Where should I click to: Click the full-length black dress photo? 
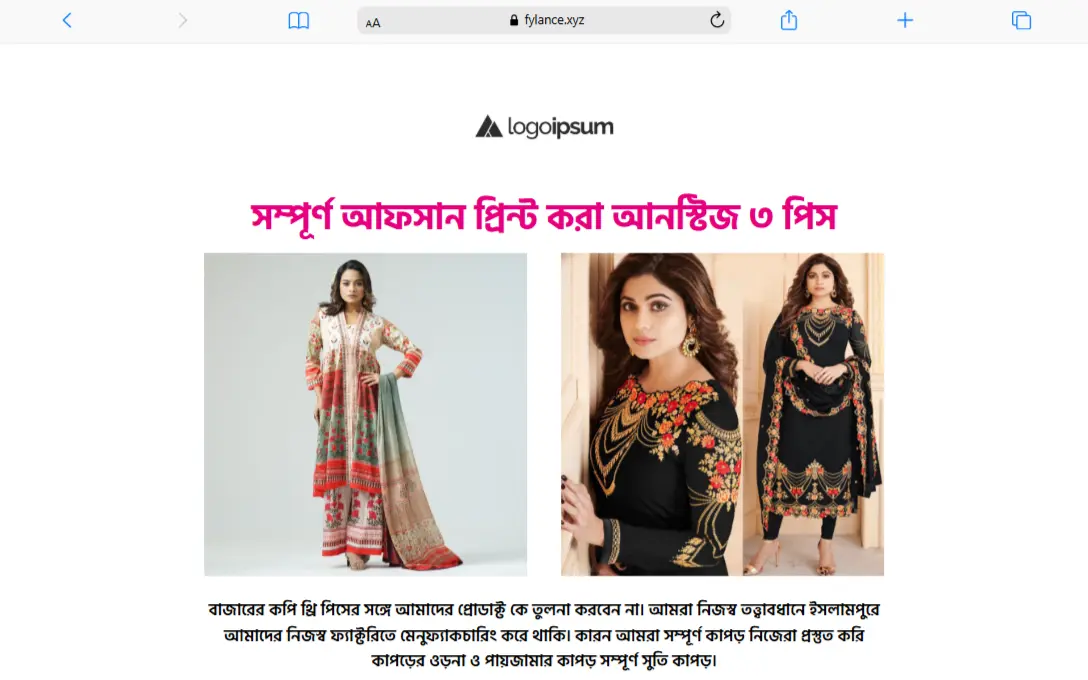[813, 414]
